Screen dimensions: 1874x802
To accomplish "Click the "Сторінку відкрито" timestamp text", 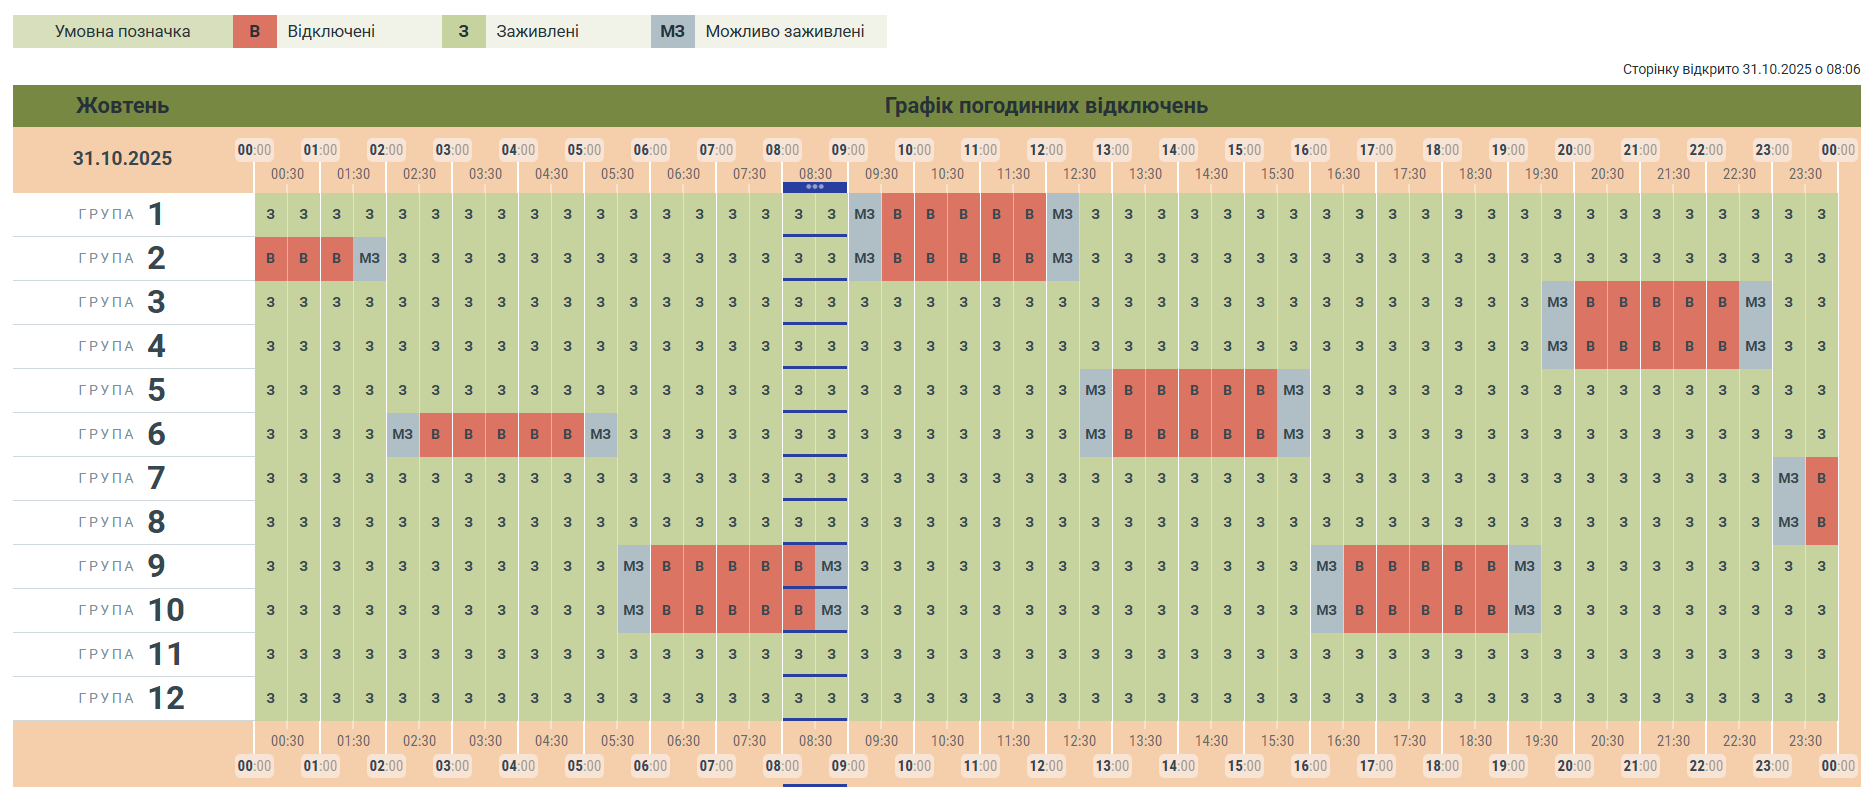I will (x=1741, y=69).
